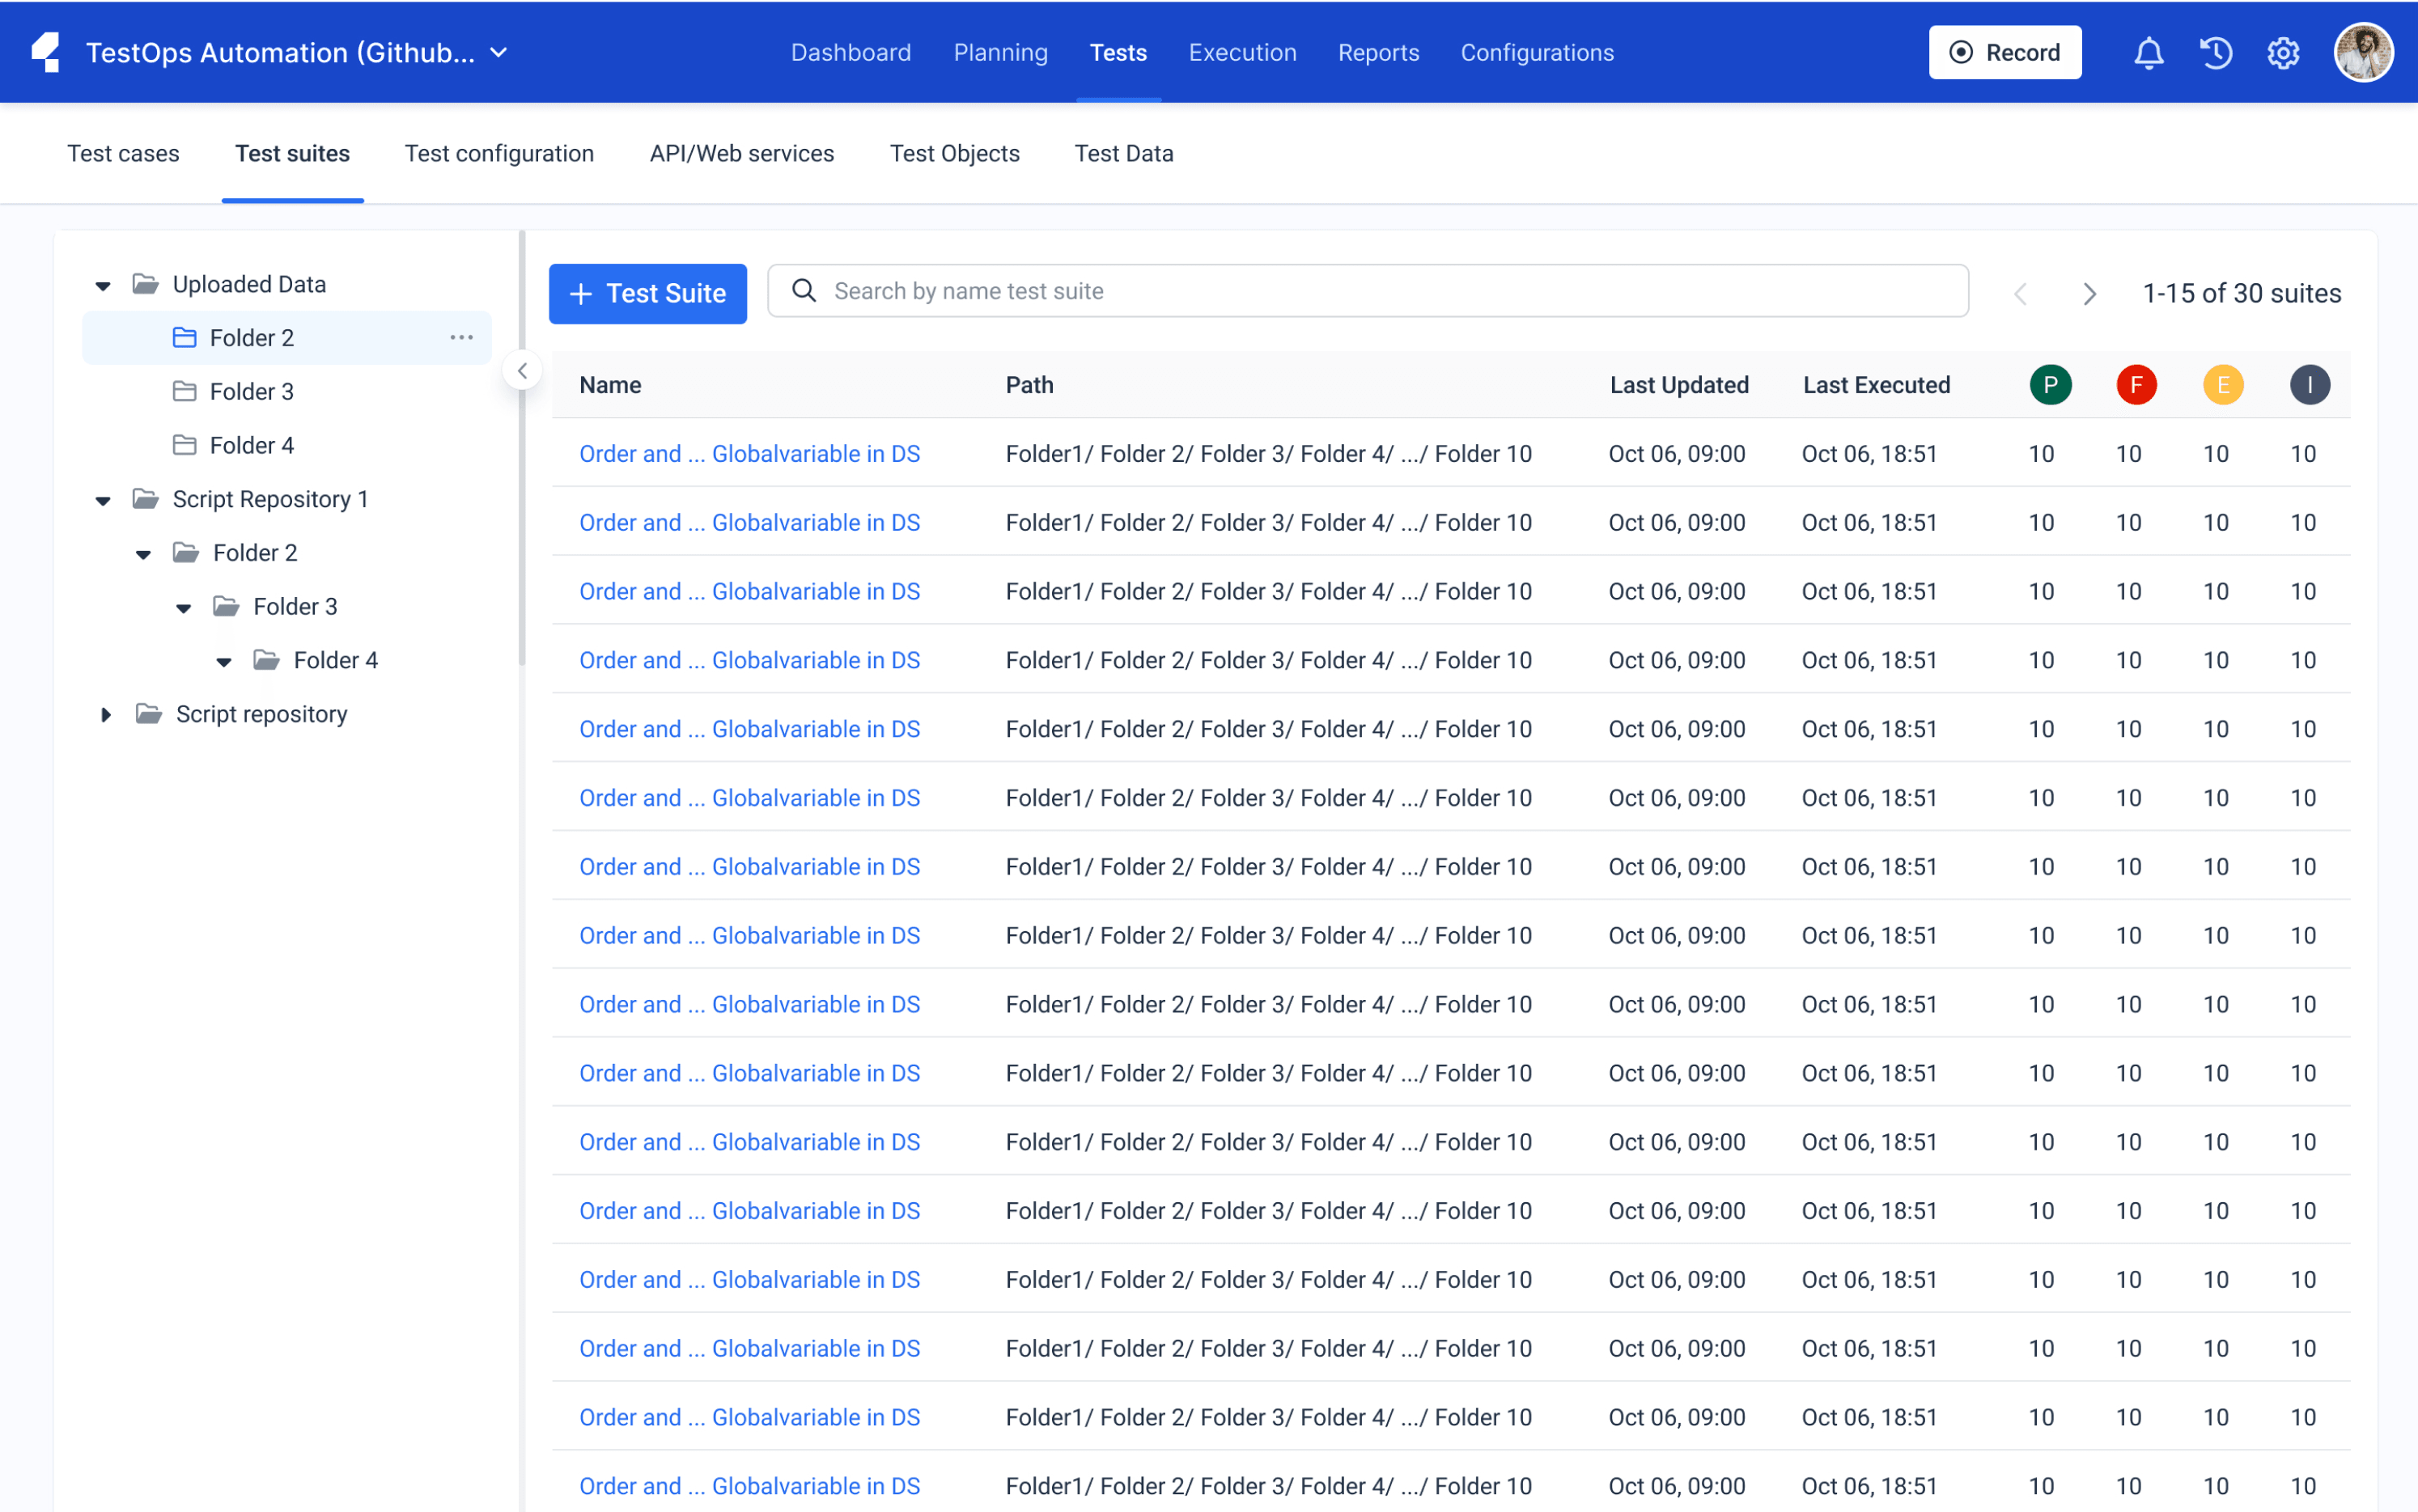Collapse the folder tree sidebar
Viewport: 2418px width, 1512px height.
(x=522, y=371)
